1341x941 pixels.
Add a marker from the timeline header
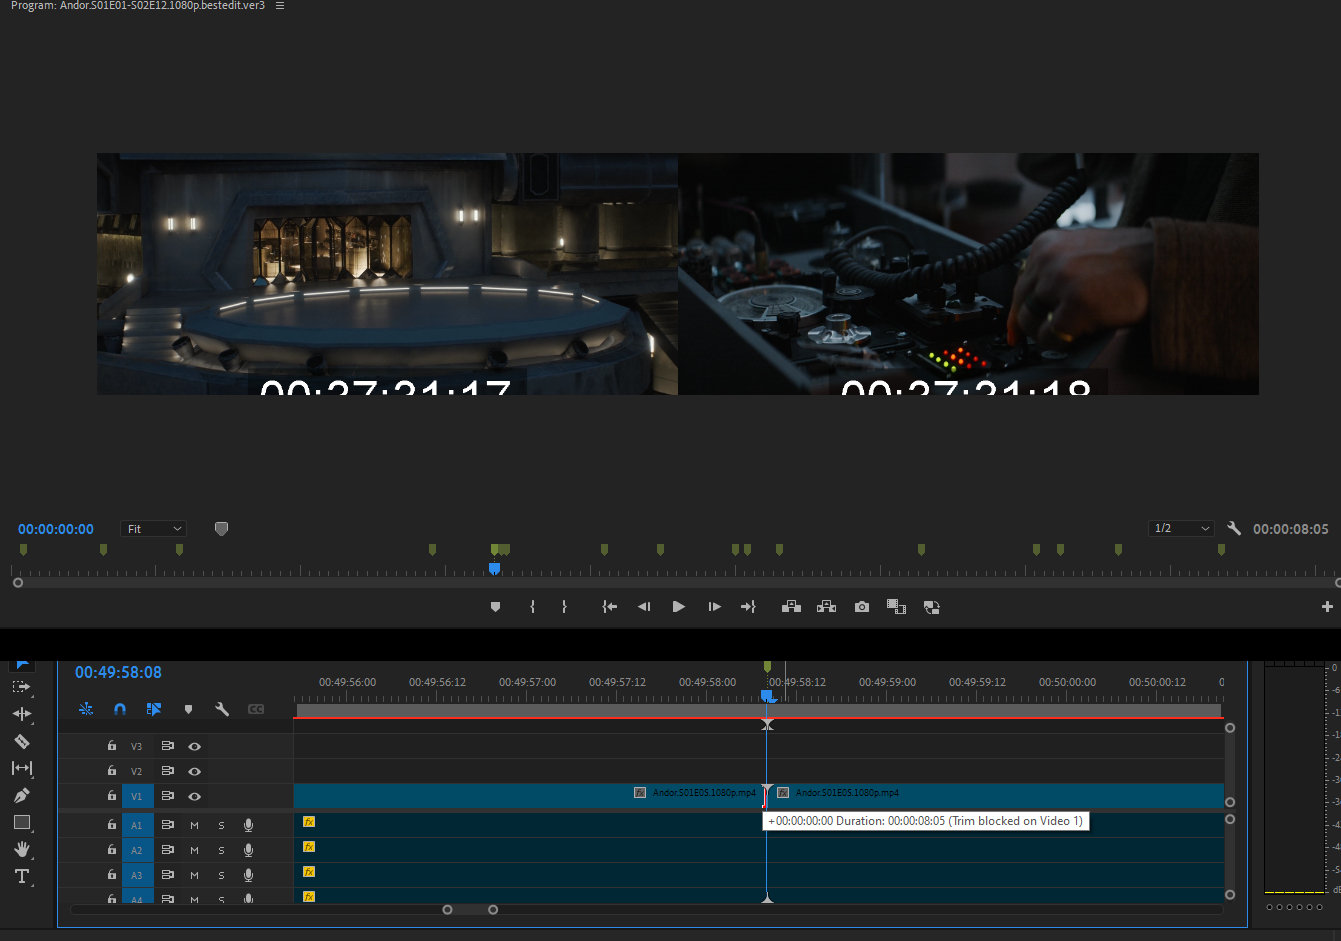(x=188, y=709)
